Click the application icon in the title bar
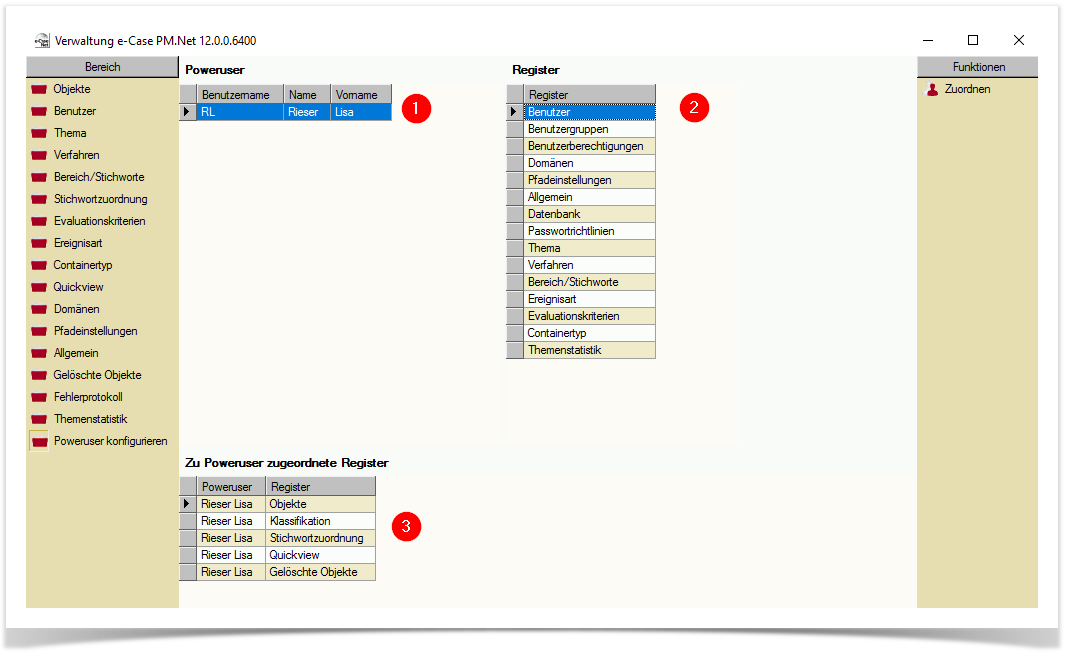Viewport: 1072px width, 657px height. coord(42,40)
